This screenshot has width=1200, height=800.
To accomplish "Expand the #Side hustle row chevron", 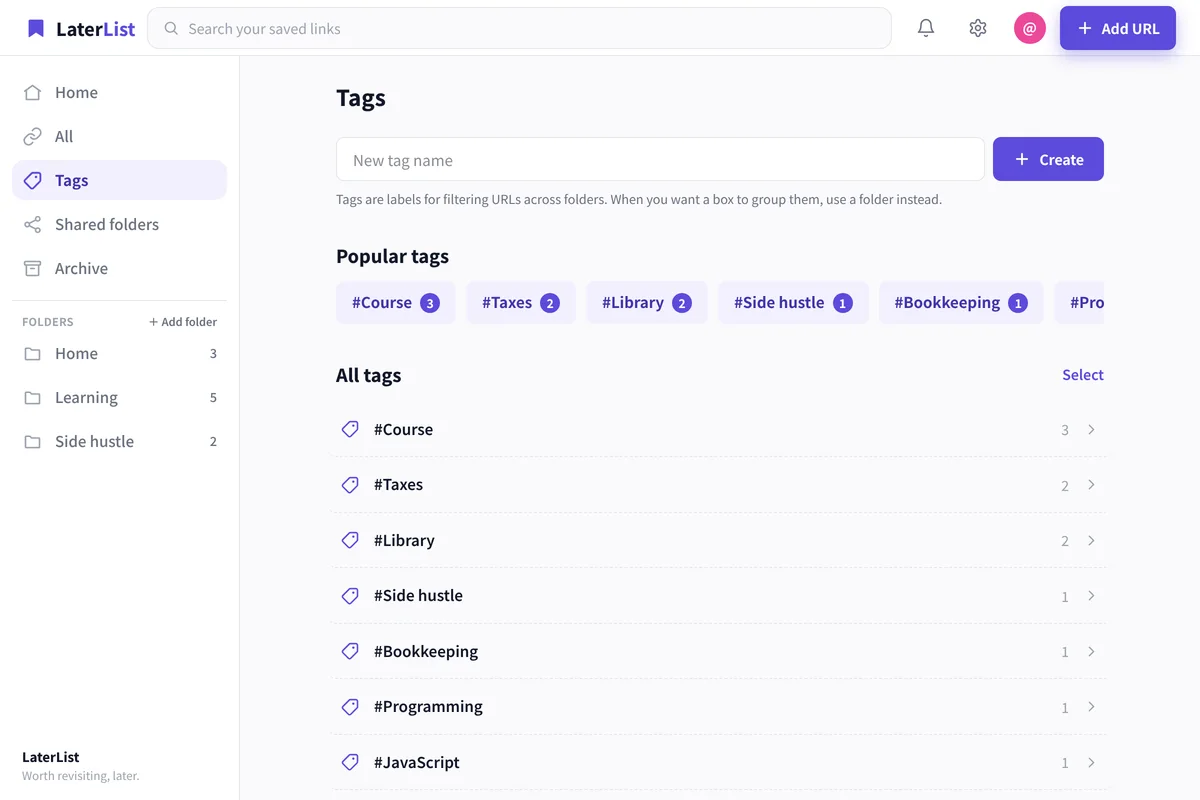I will tap(1091, 595).
